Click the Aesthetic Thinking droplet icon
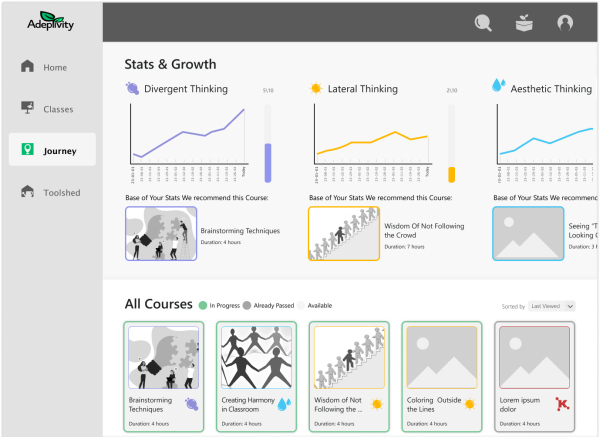 [500, 89]
